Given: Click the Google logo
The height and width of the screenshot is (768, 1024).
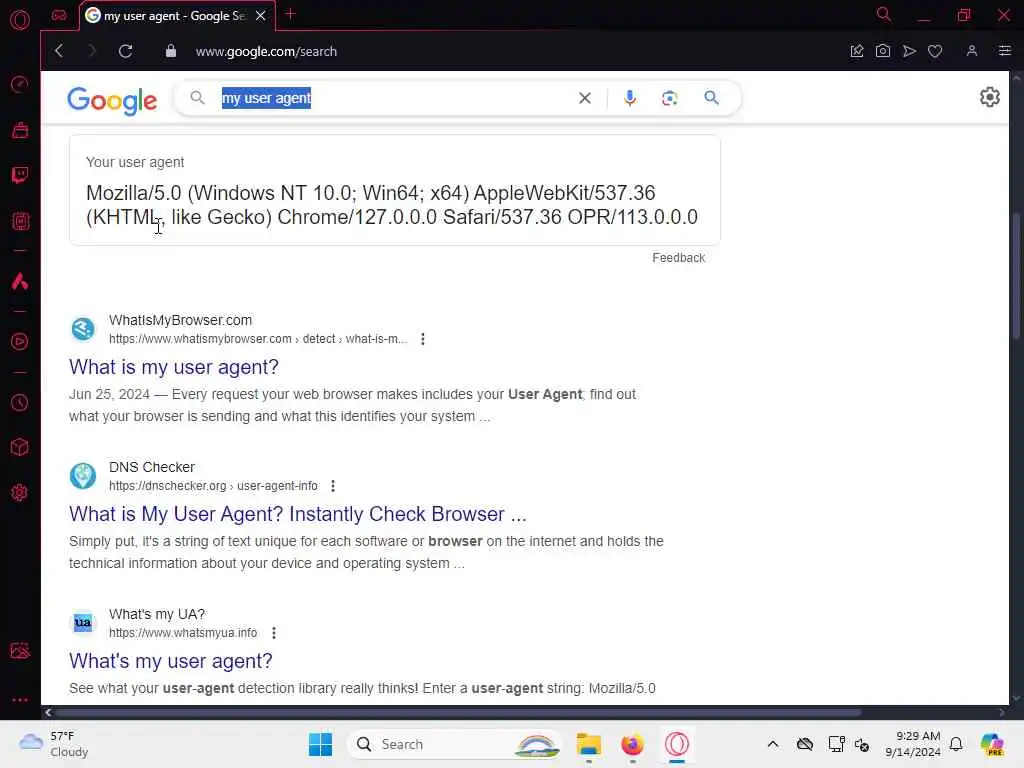Looking at the screenshot, I should pos(112,100).
